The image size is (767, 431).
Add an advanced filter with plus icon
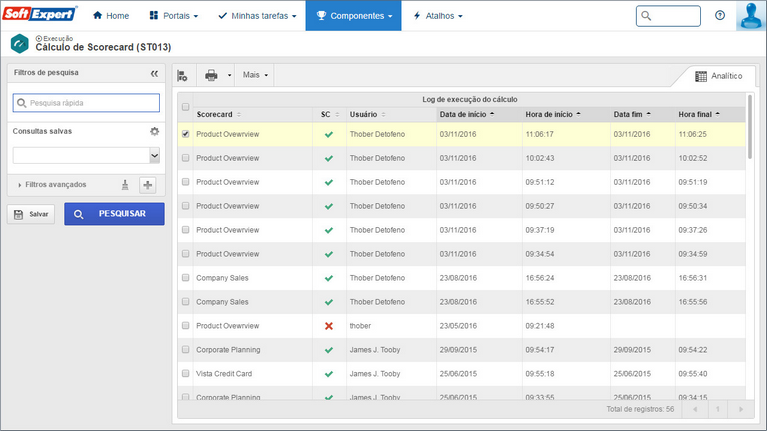(x=148, y=185)
